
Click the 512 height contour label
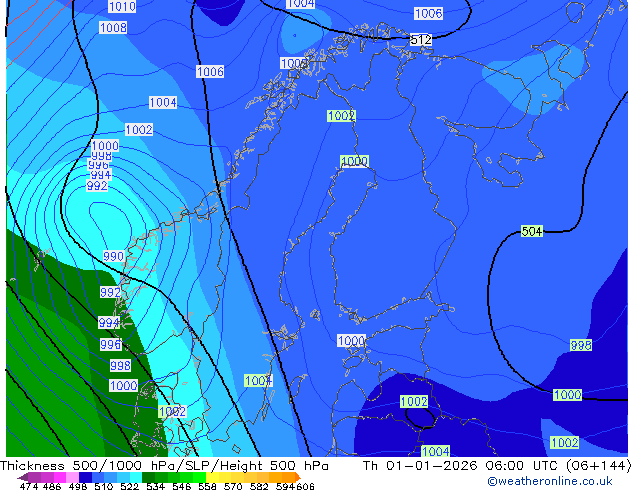421,40
